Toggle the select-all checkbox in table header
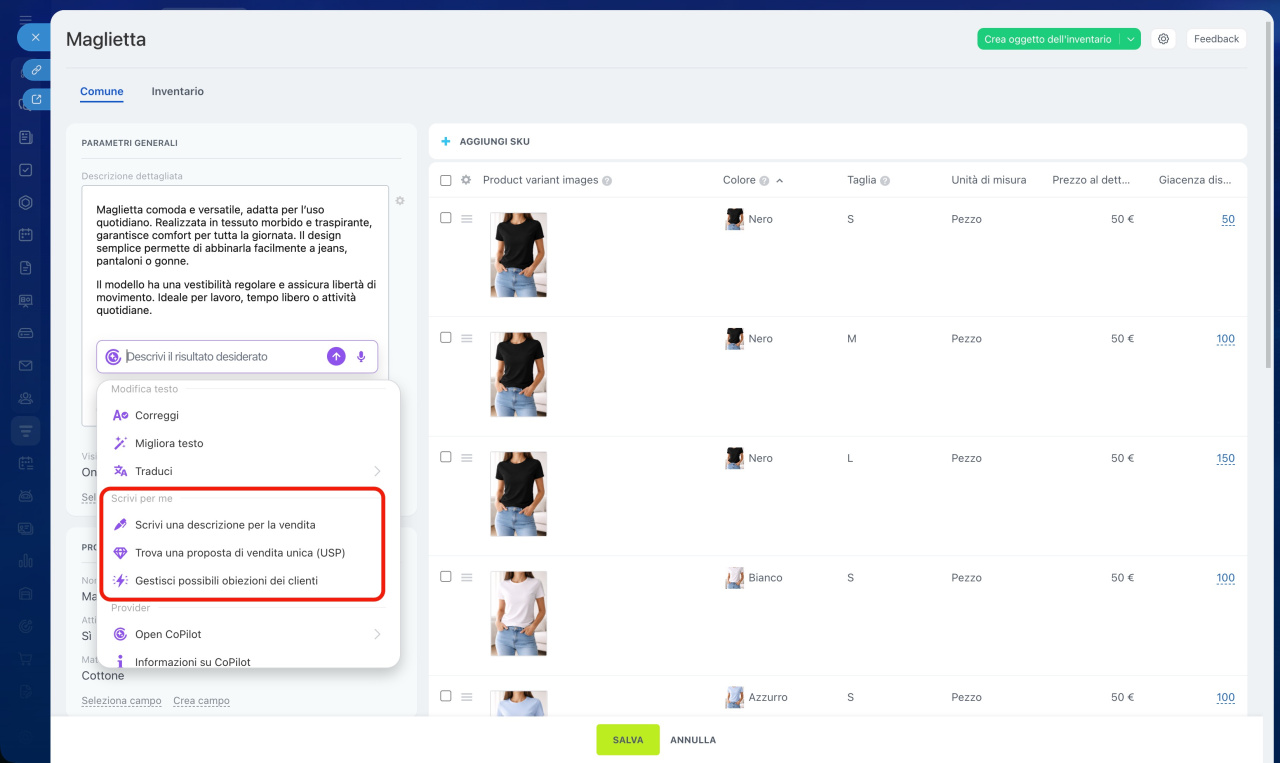Image resolution: width=1280 pixels, height=763 pixels. [x=446, y=180]
